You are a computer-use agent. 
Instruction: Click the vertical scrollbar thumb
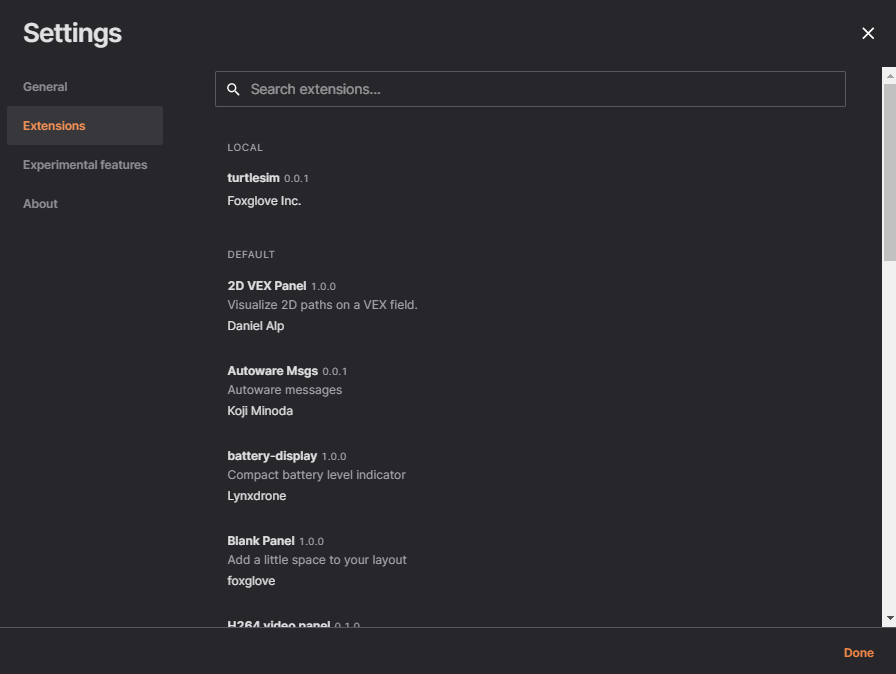(x=890, y=172)
